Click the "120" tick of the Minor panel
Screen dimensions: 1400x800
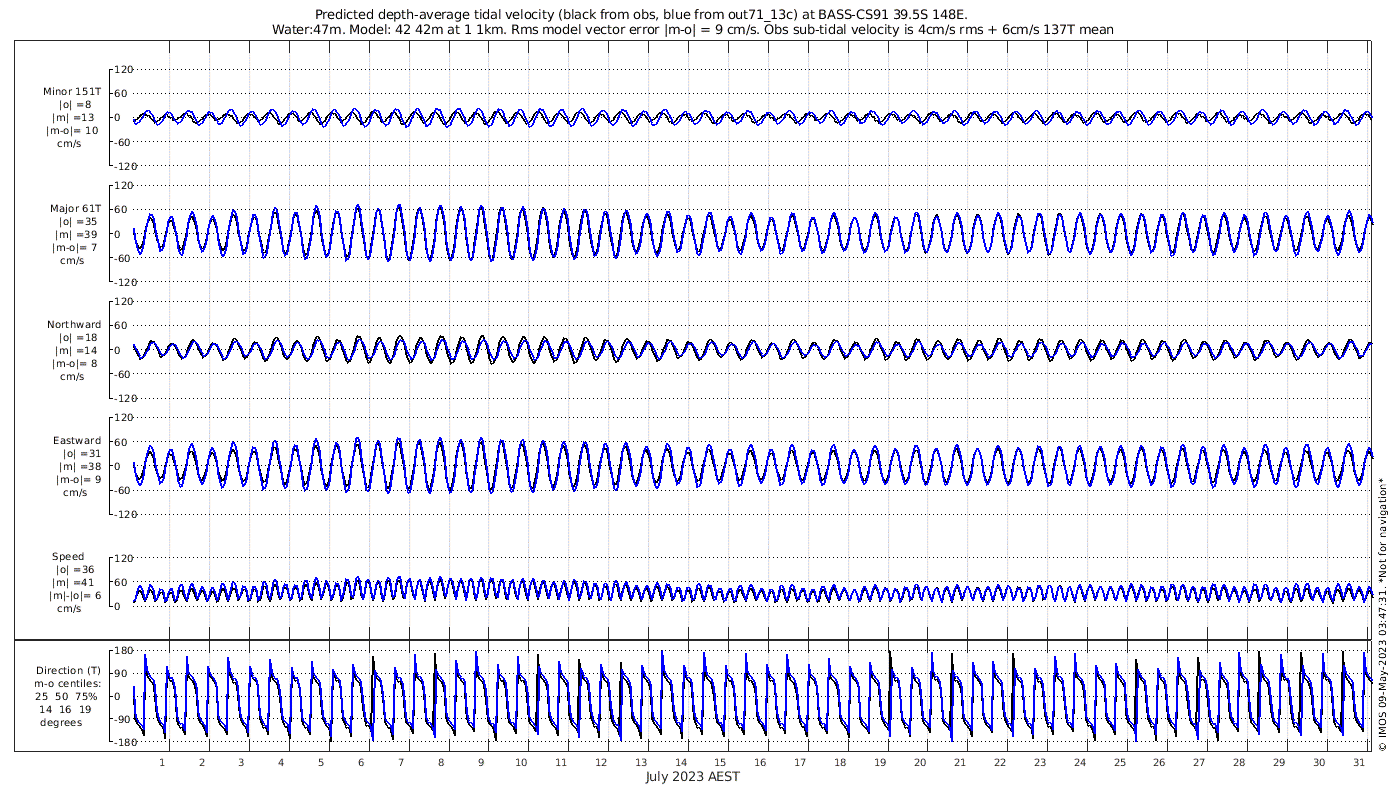coord(126,70)
